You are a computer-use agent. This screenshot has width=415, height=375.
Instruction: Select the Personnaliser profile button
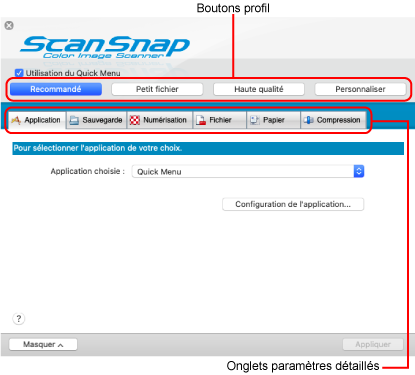coord(360,89)
